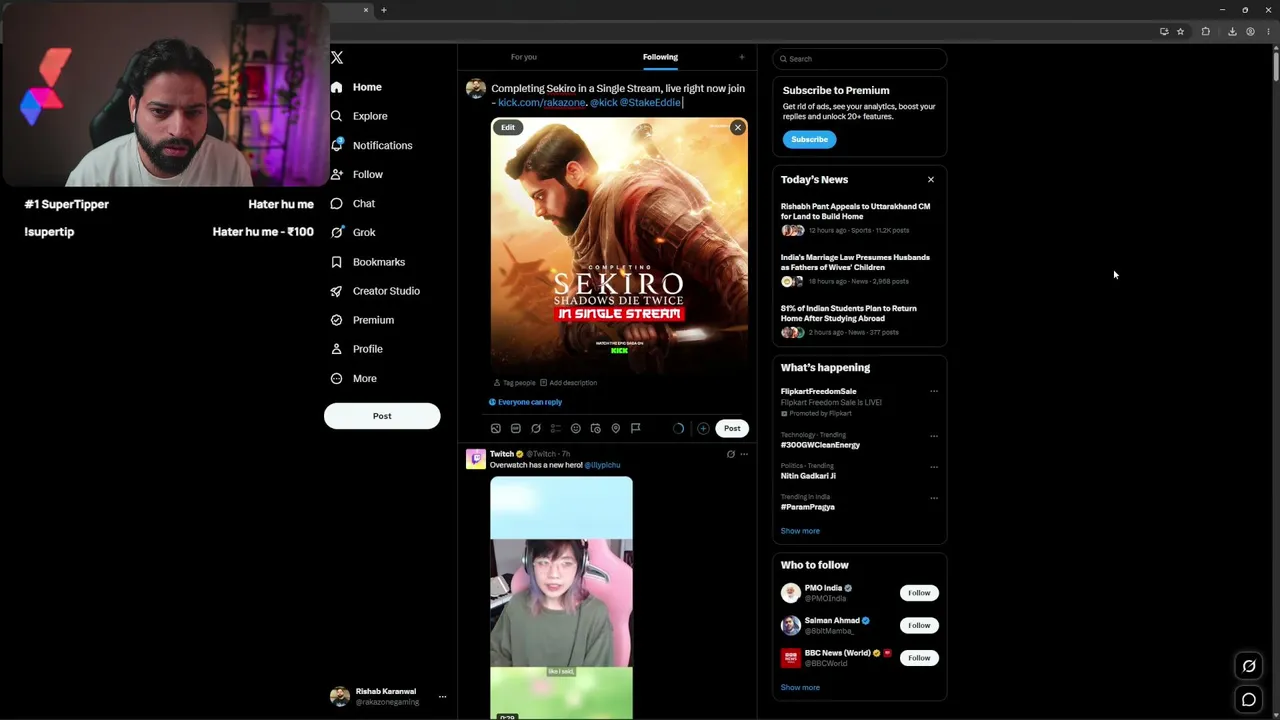The image size is (1280, 720).
Task: Bookmark this page with the star icon
Action: pyautogui.click(x=1180, y=32)
